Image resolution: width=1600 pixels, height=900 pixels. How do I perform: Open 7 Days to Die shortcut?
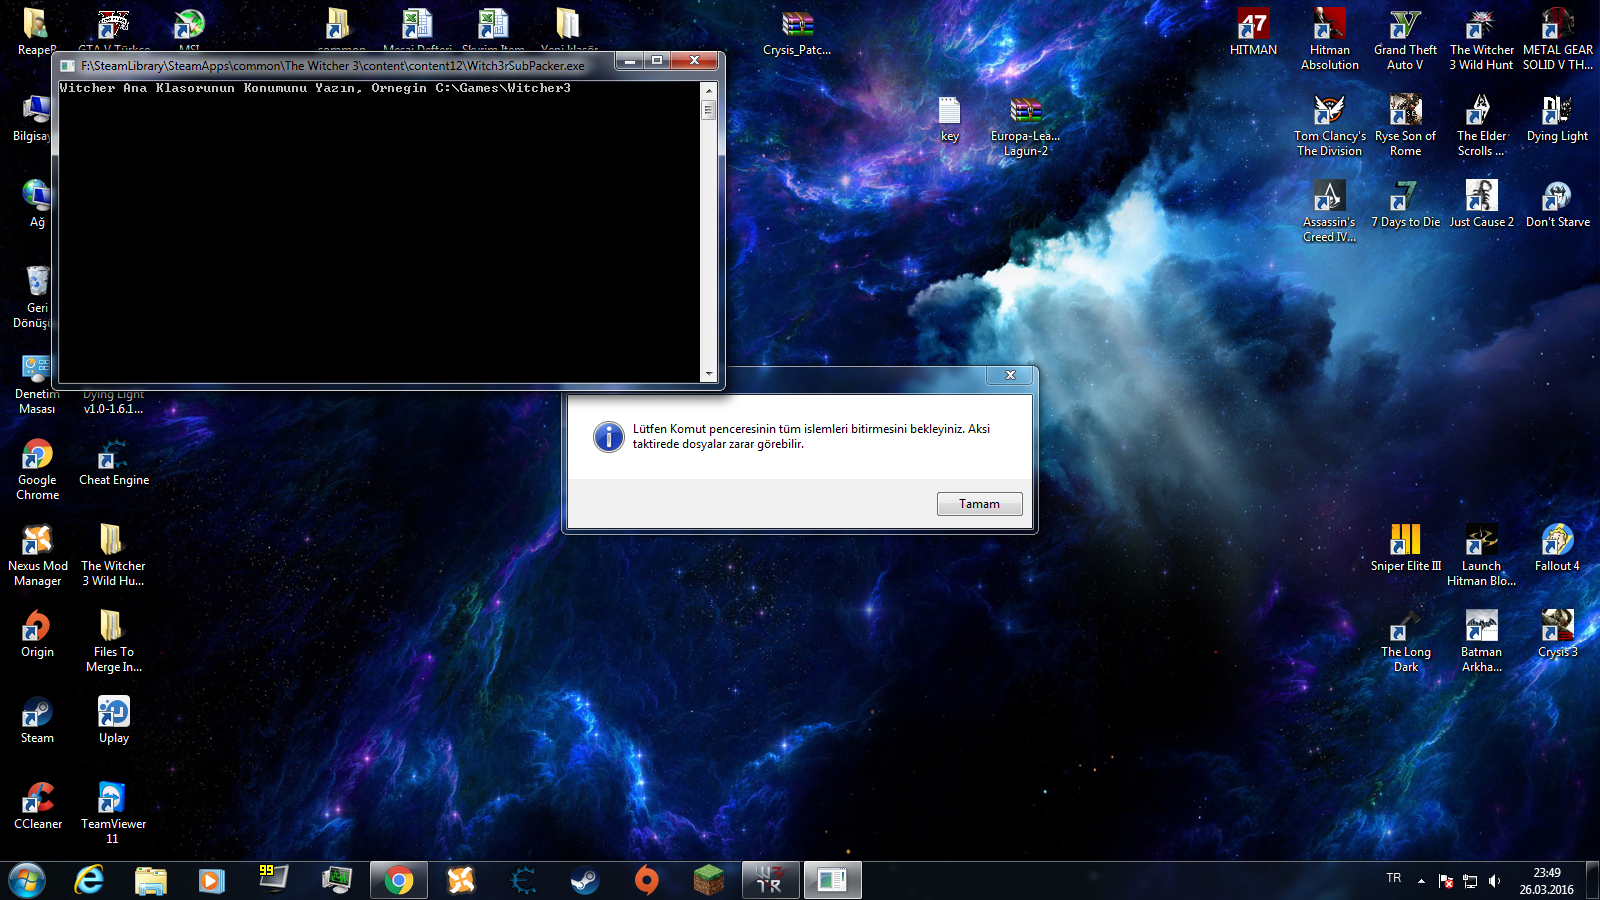(x=1405, y=204)
